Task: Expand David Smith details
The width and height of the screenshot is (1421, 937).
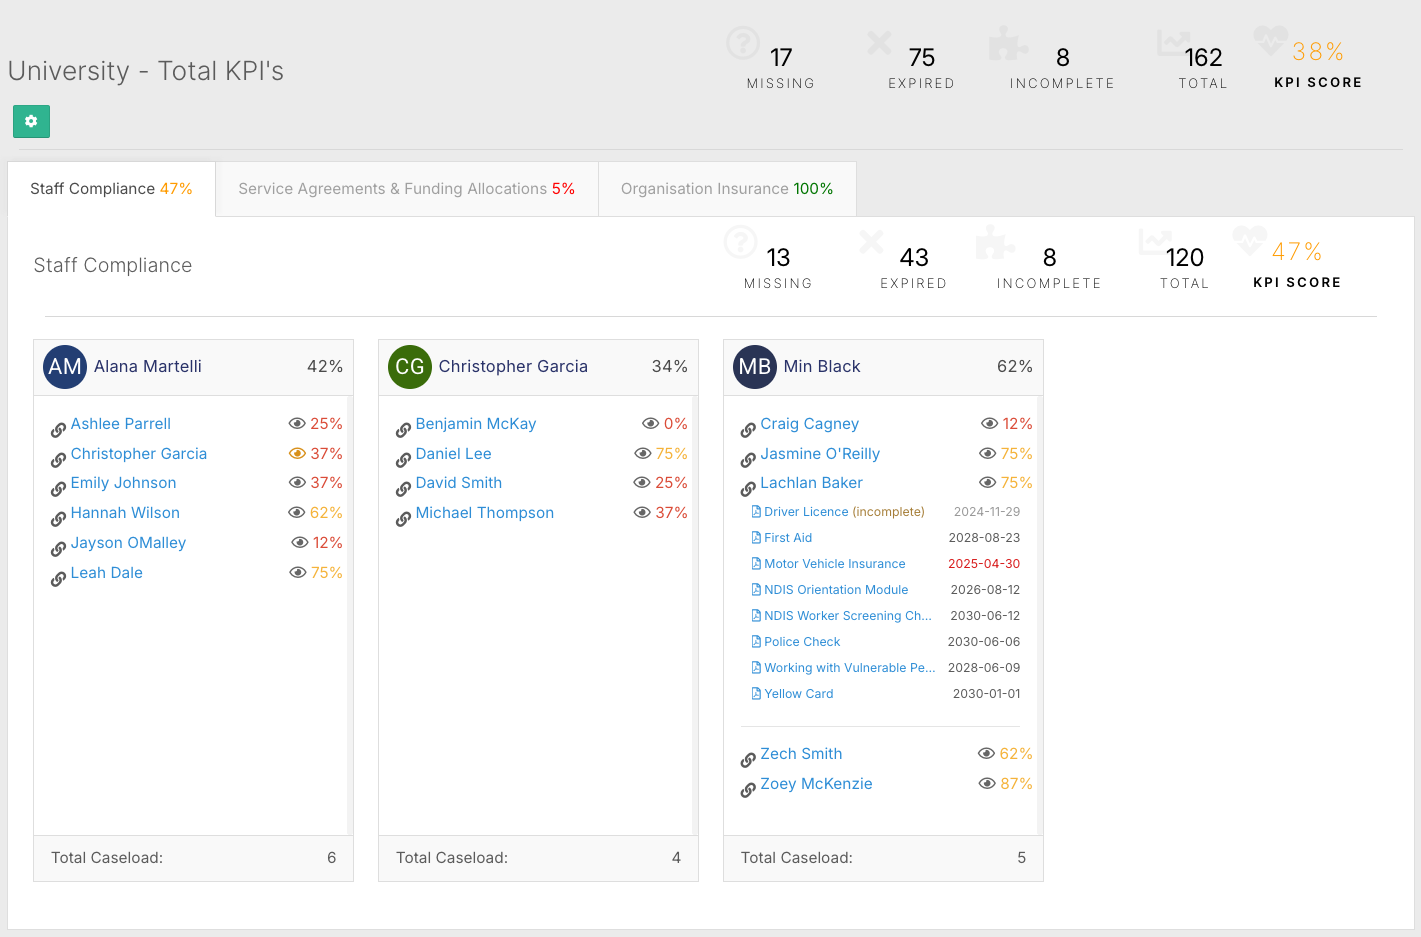Action: [459, 483]
